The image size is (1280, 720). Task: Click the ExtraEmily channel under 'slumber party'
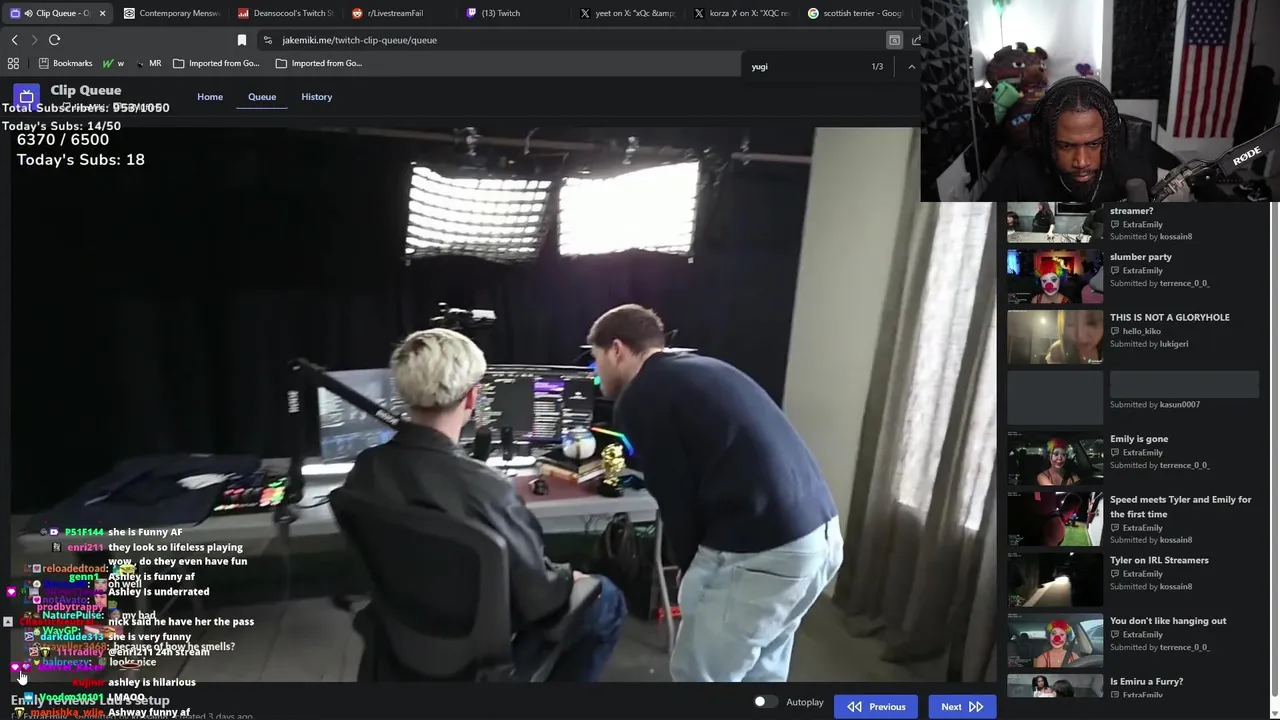1142,271
